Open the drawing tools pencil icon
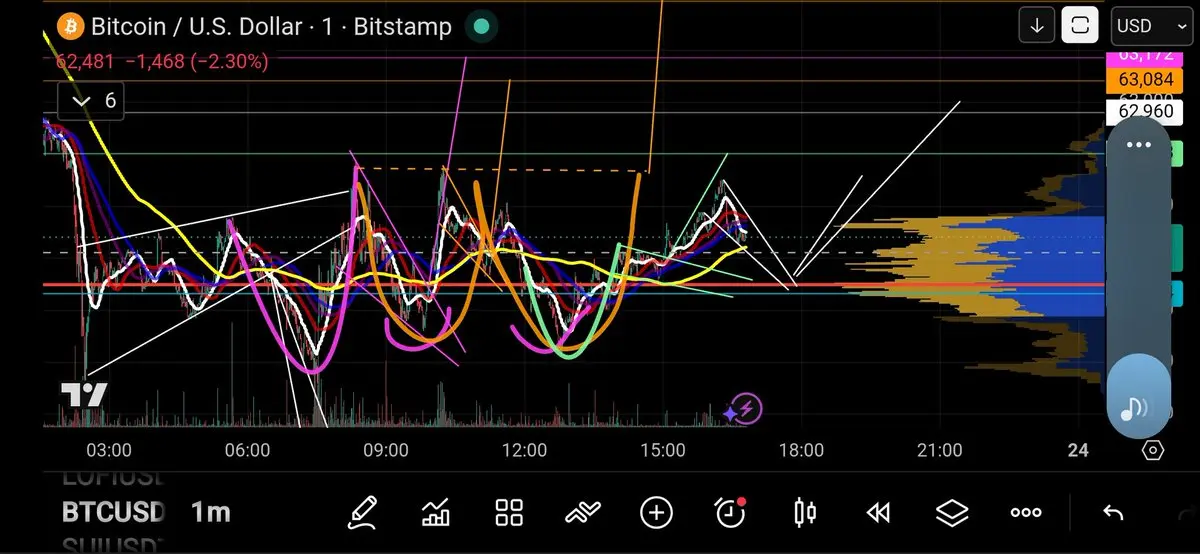The width and height of the screenshot is (1200, 554). [363, 513]
